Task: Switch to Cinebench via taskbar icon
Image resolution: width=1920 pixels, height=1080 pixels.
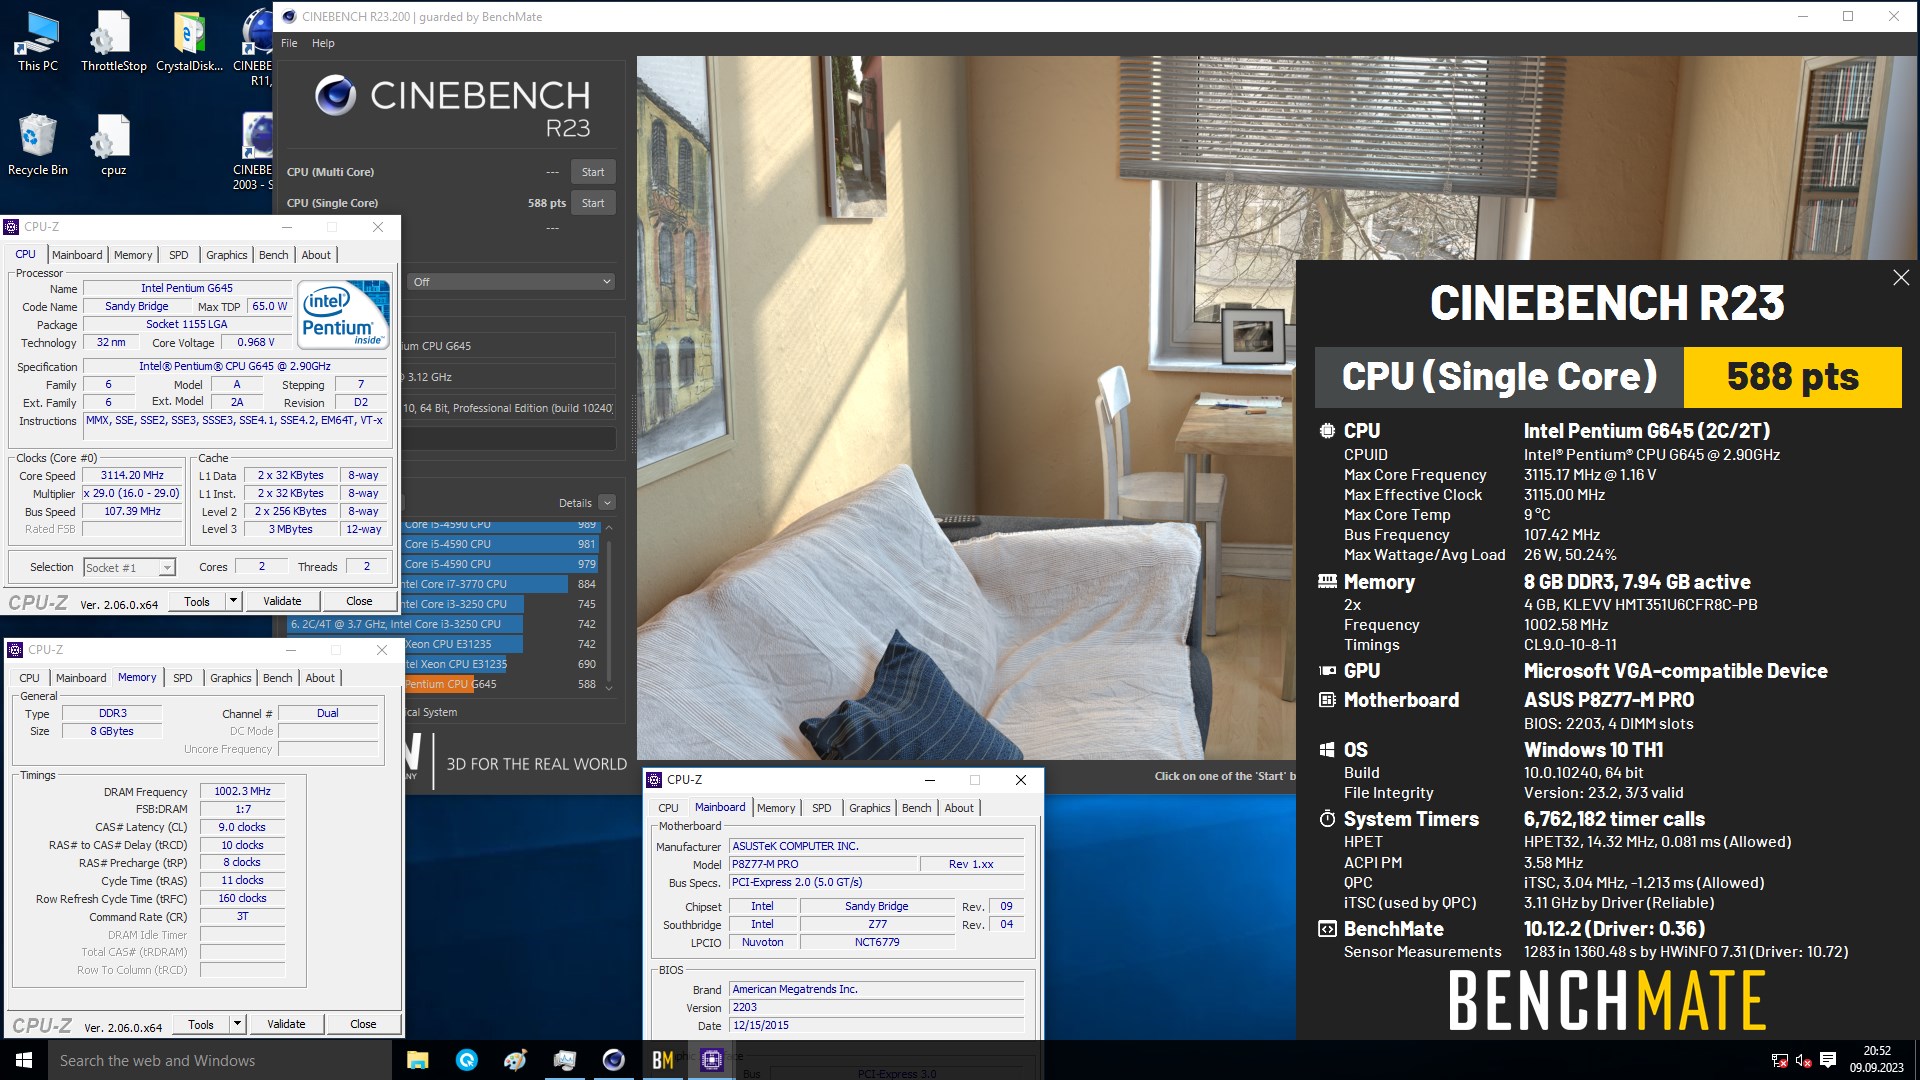Action: coord(614,1060)
